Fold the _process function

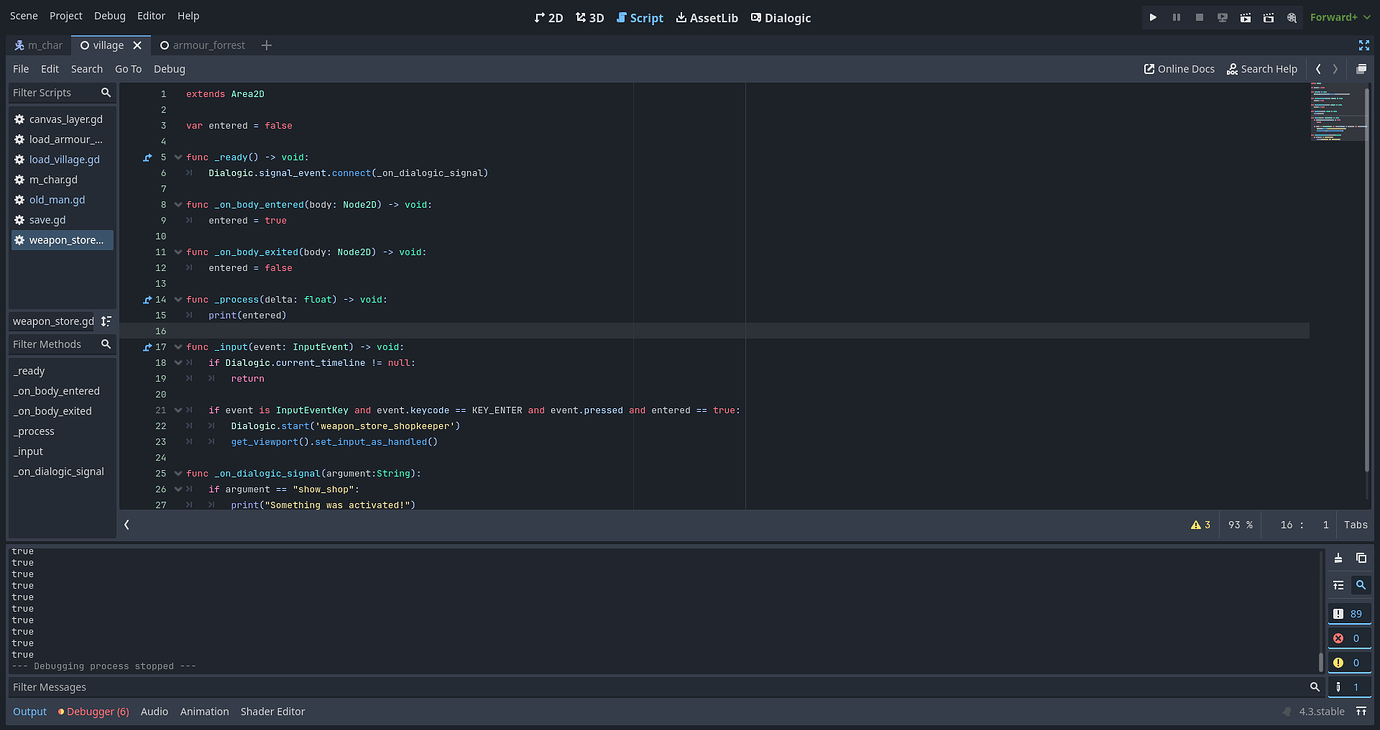point(178,300)
